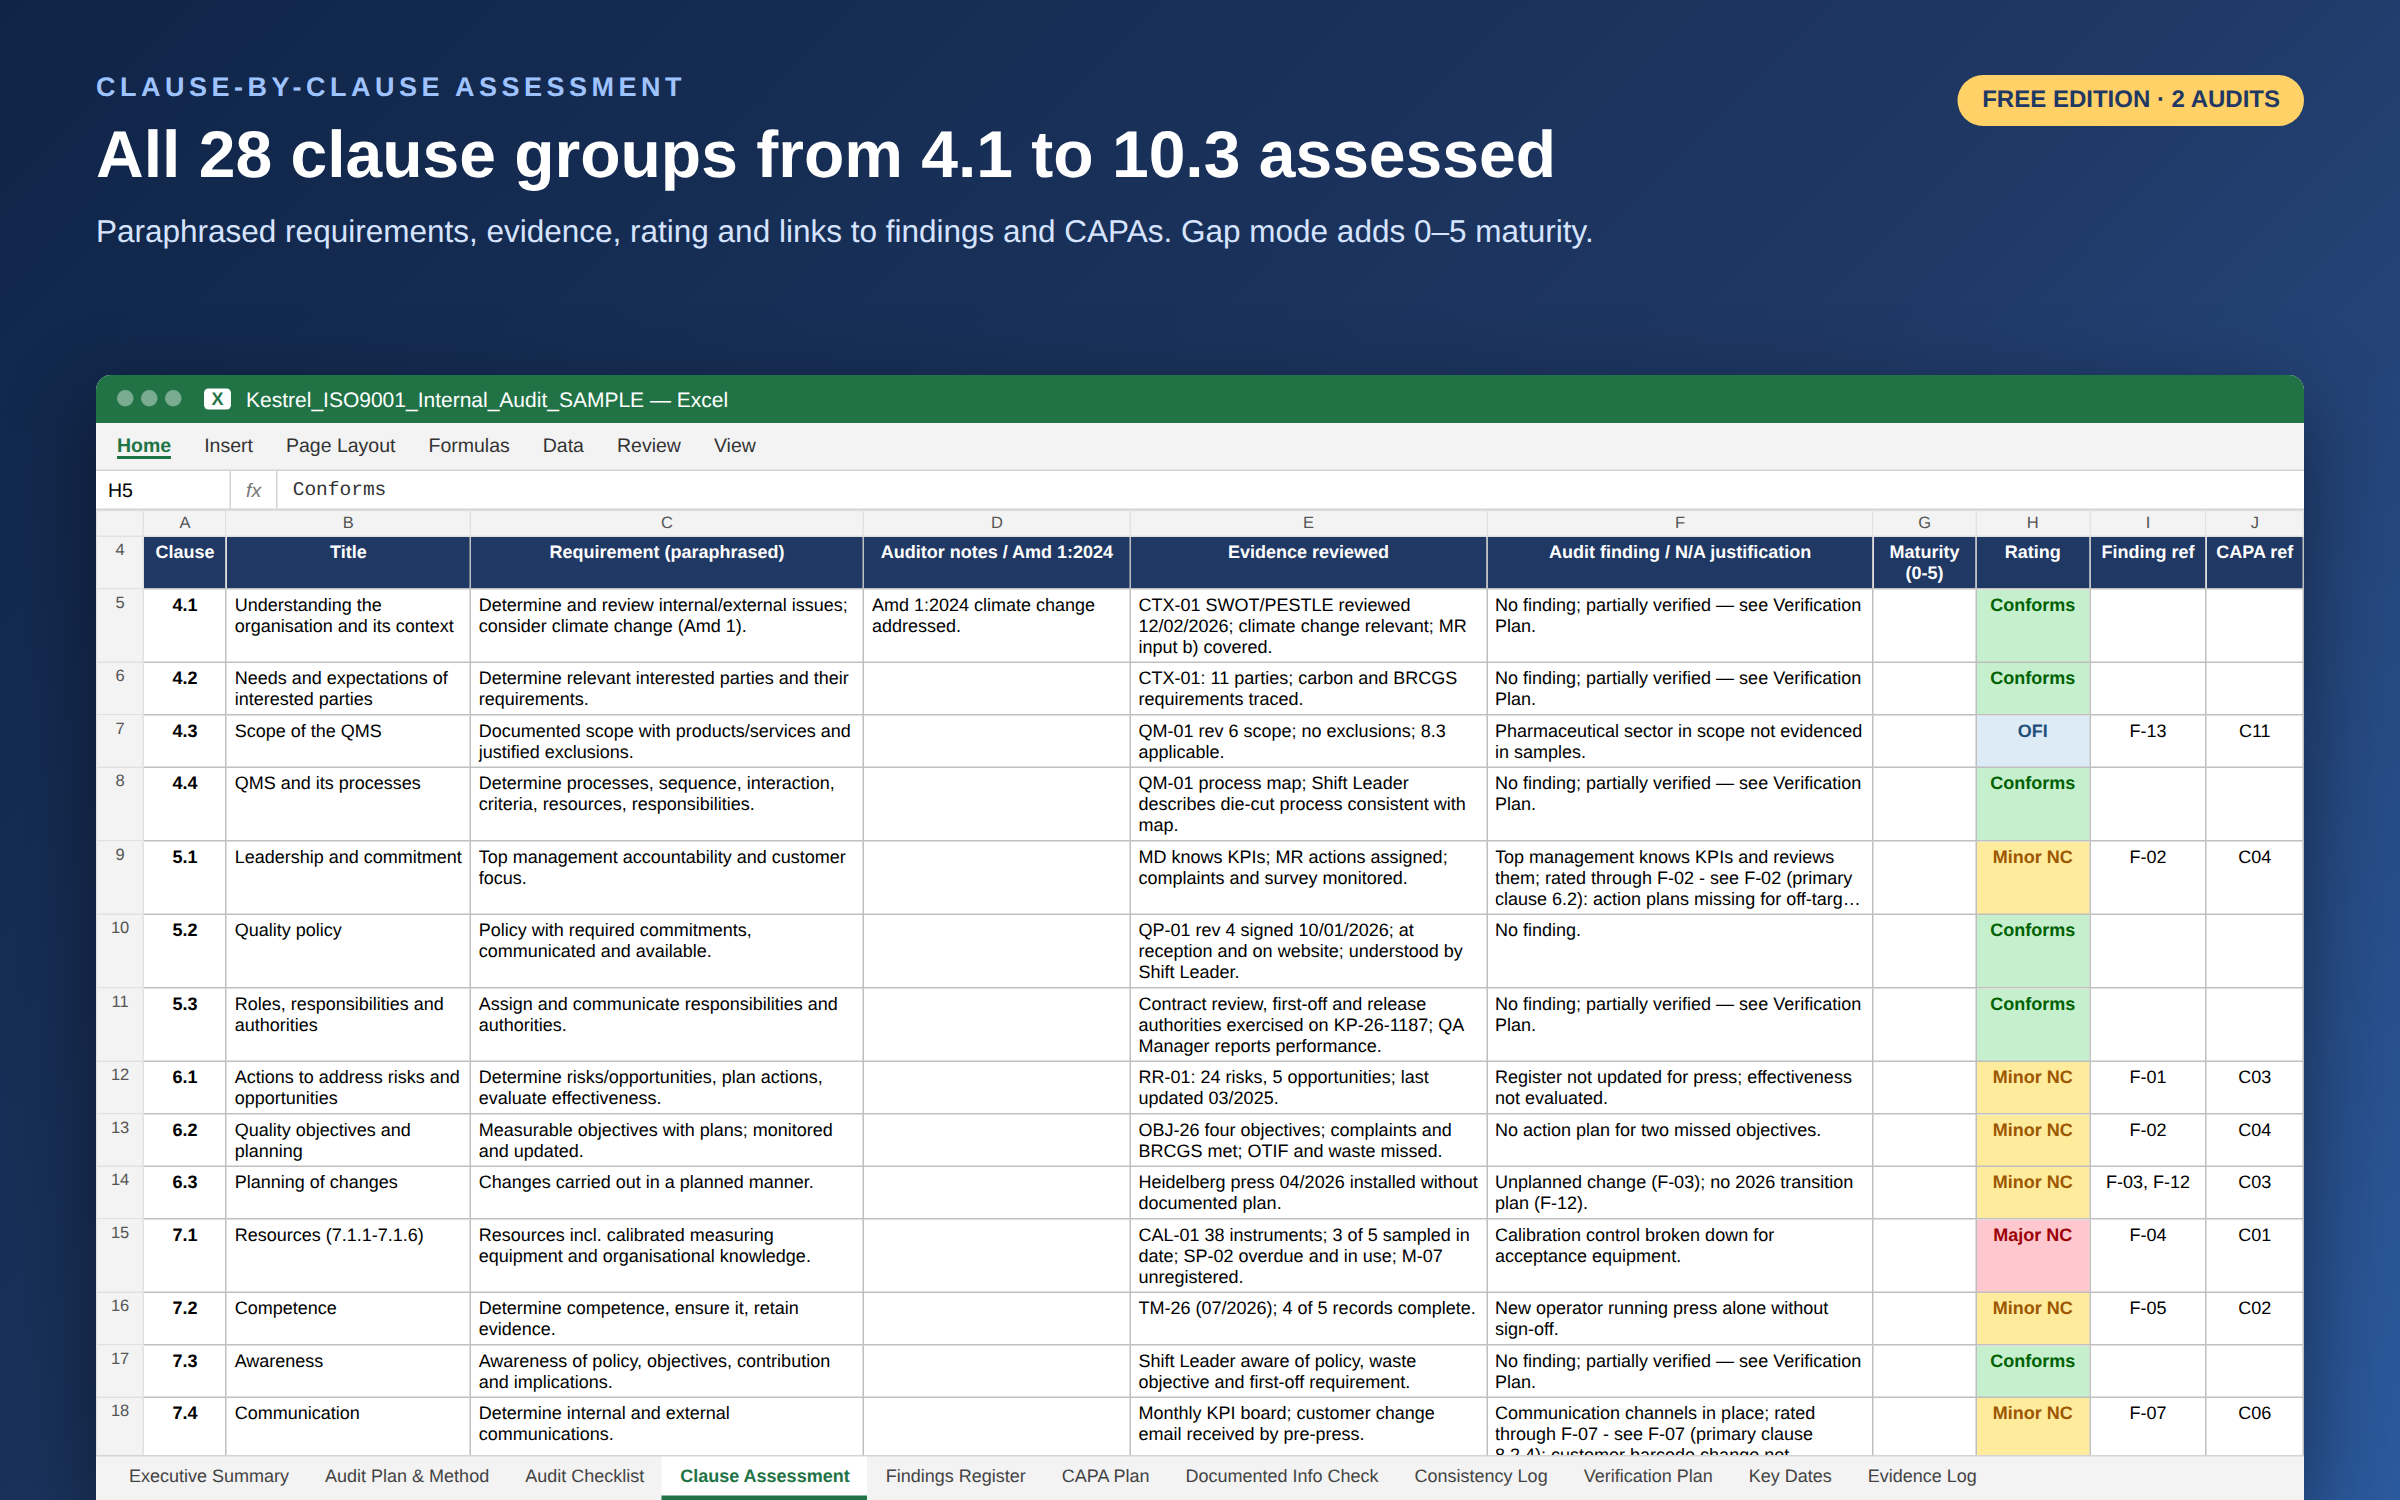Switch to Executive Summary sheet tab
Image resolution: width=2400 pixels, height=1500 pixels.
[x=209, y=1476]
